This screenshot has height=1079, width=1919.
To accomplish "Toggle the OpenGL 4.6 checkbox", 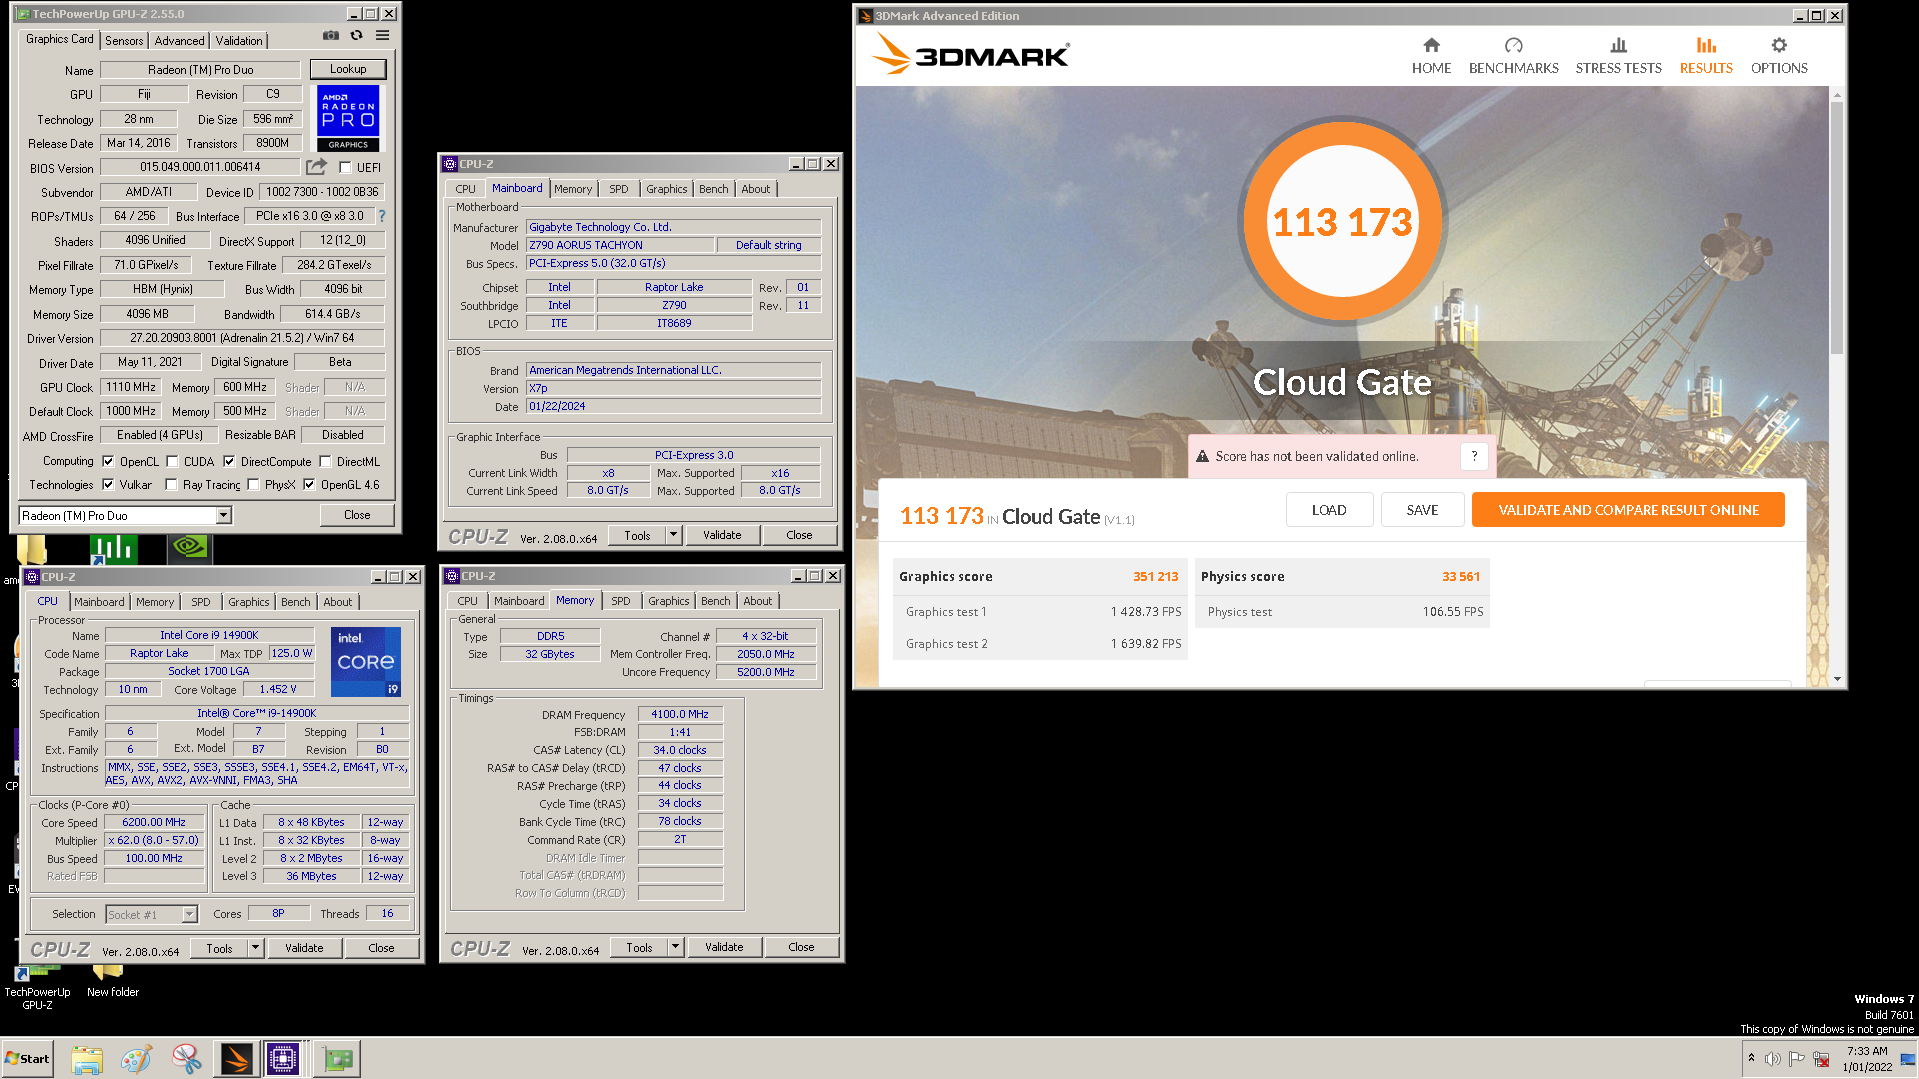I will (x=309, y=485).
